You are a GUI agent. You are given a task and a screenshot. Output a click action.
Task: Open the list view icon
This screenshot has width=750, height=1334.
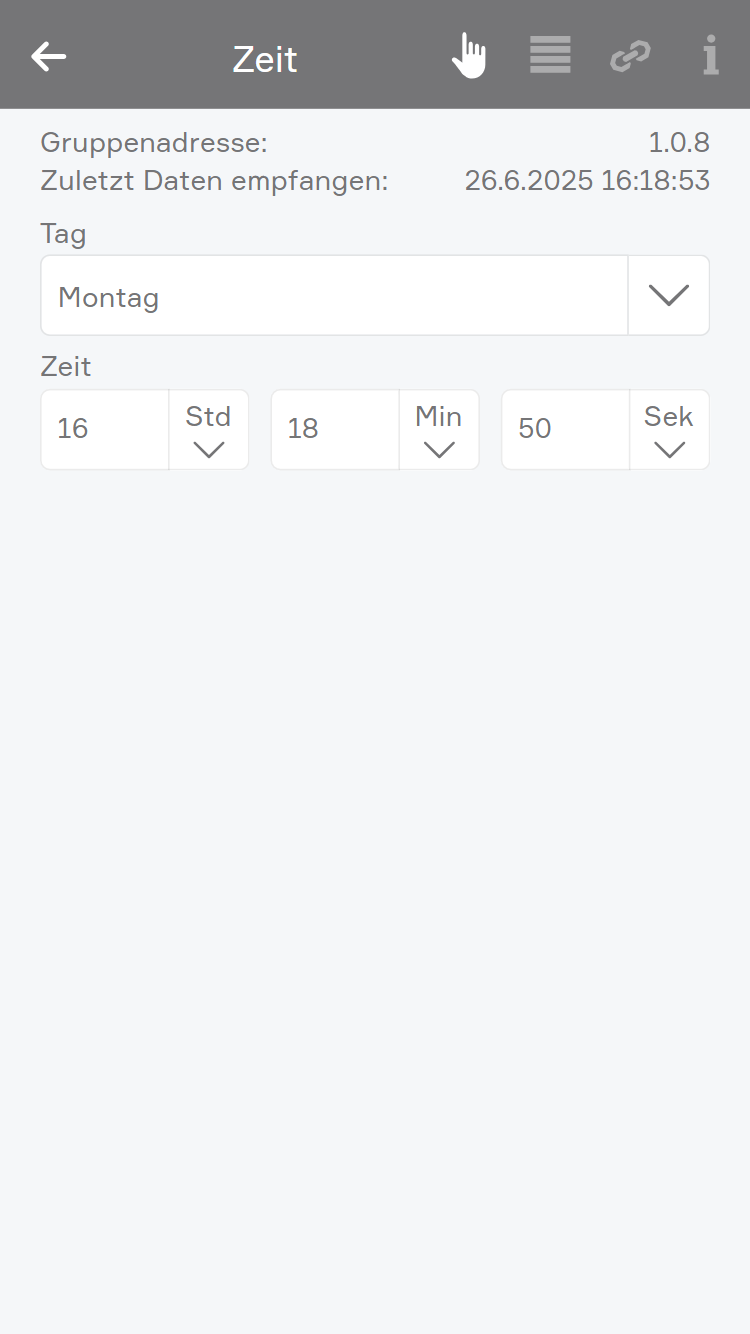[x=550, y=55]
